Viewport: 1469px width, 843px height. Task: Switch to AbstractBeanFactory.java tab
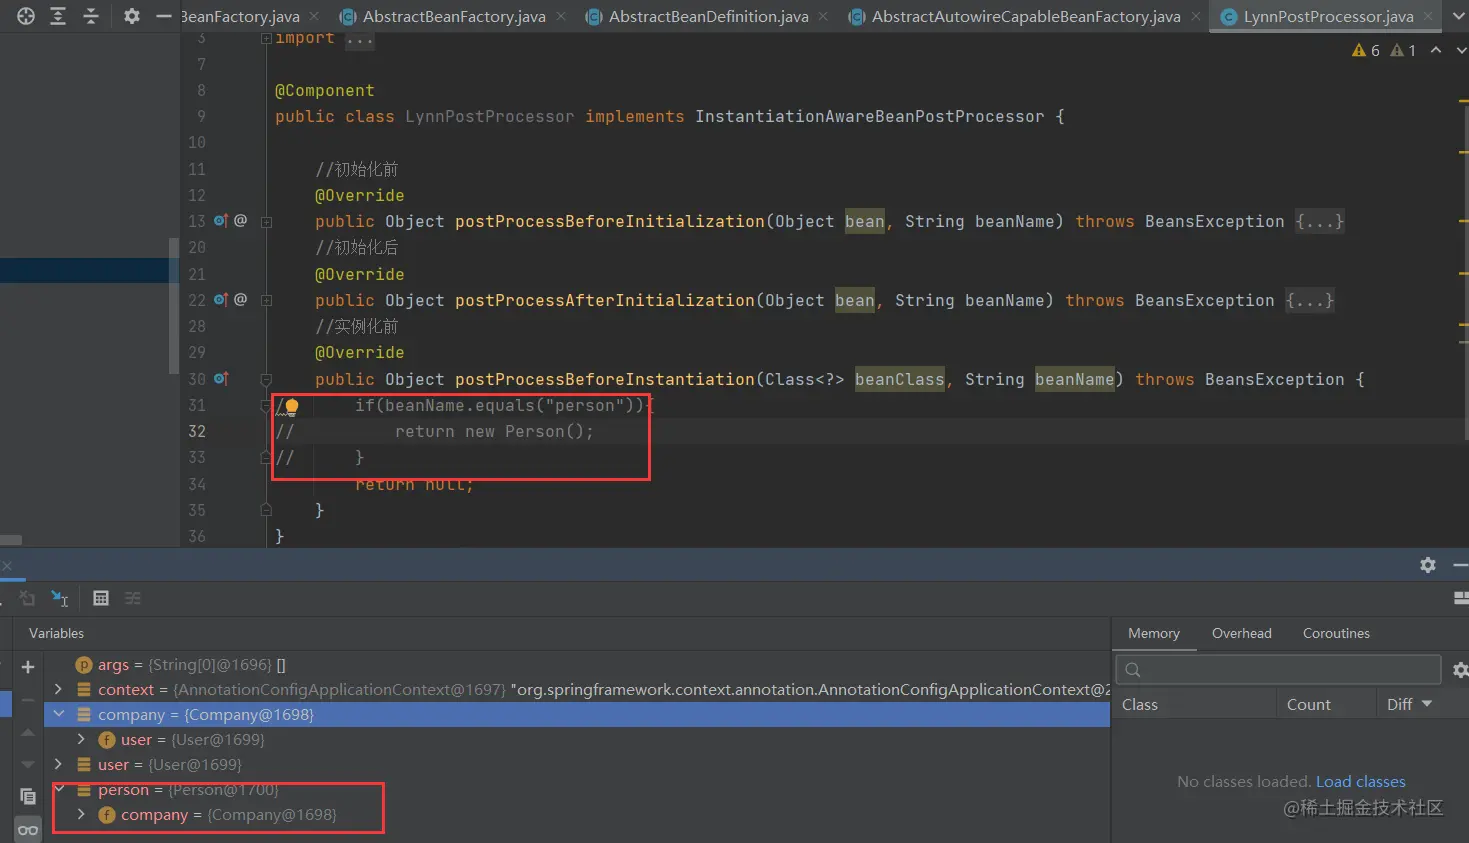coord(454,16)
